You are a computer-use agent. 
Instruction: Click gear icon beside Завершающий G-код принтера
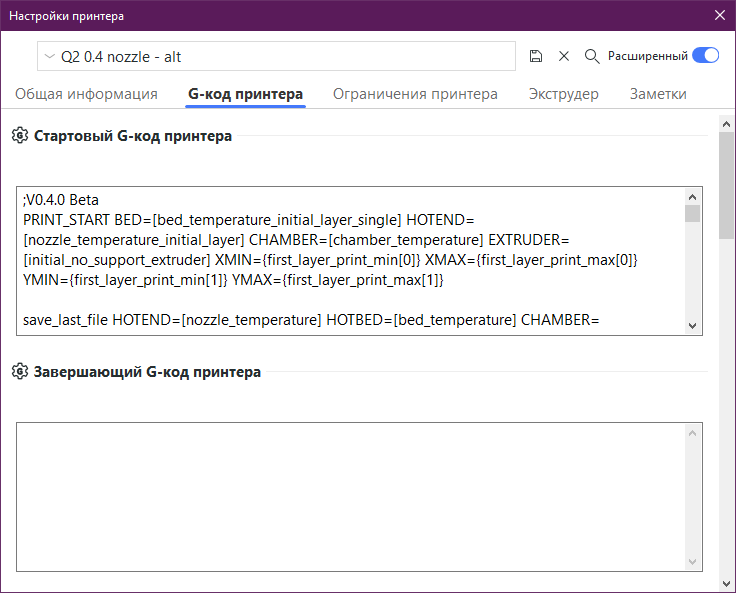pos(19,372)
